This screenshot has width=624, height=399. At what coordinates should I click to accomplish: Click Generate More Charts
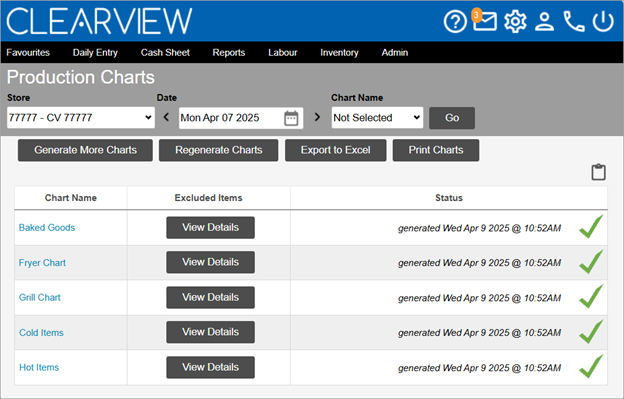85,150
